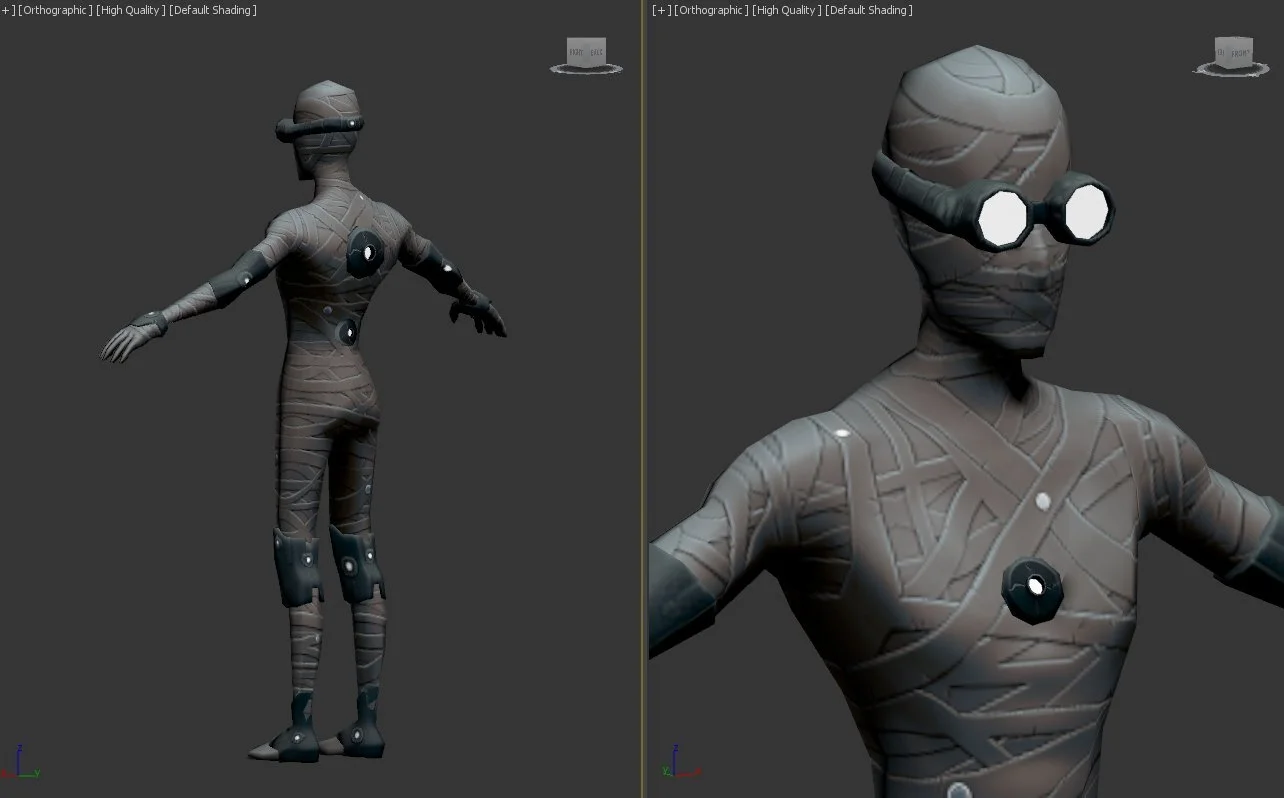Open the High Quality menu in the close-up viewport

[x=787, y=10]
